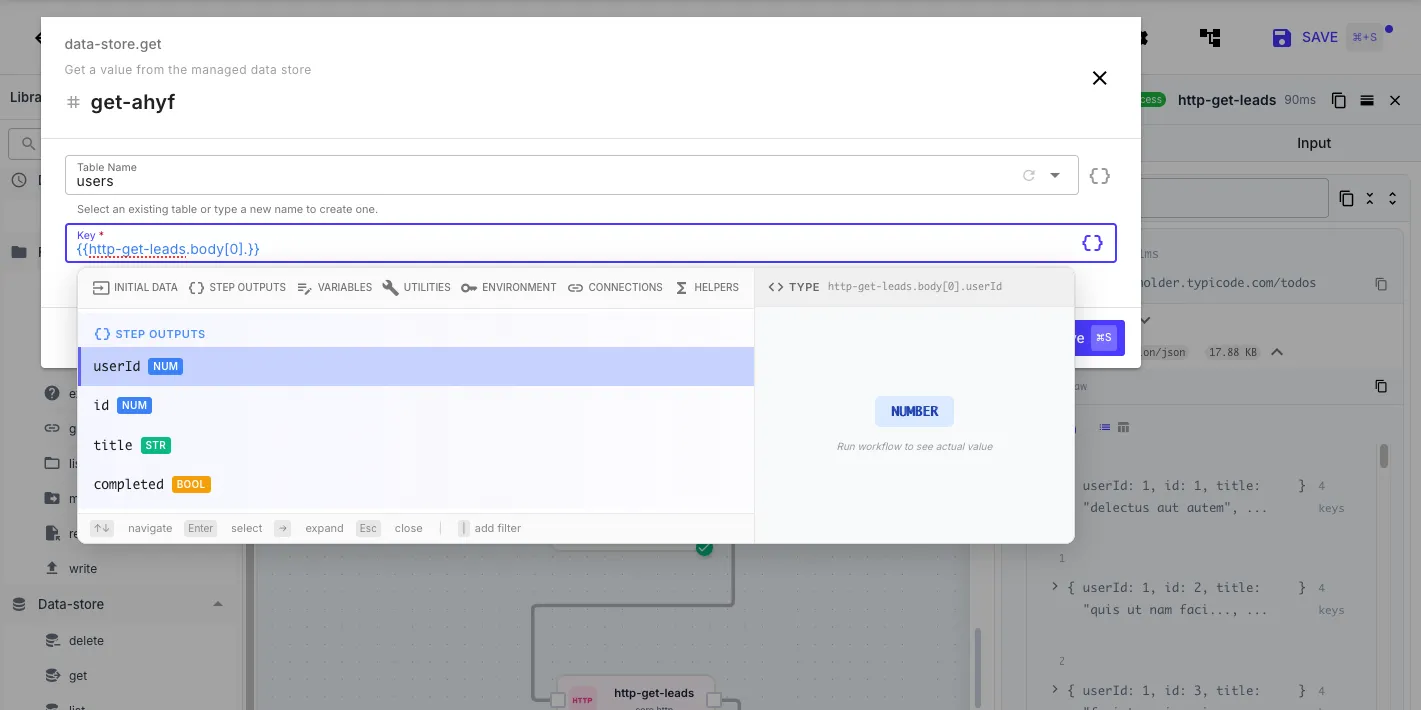Switch the output viewer to list view
The image size is (1421, 710).
[x=1104, y=427]
